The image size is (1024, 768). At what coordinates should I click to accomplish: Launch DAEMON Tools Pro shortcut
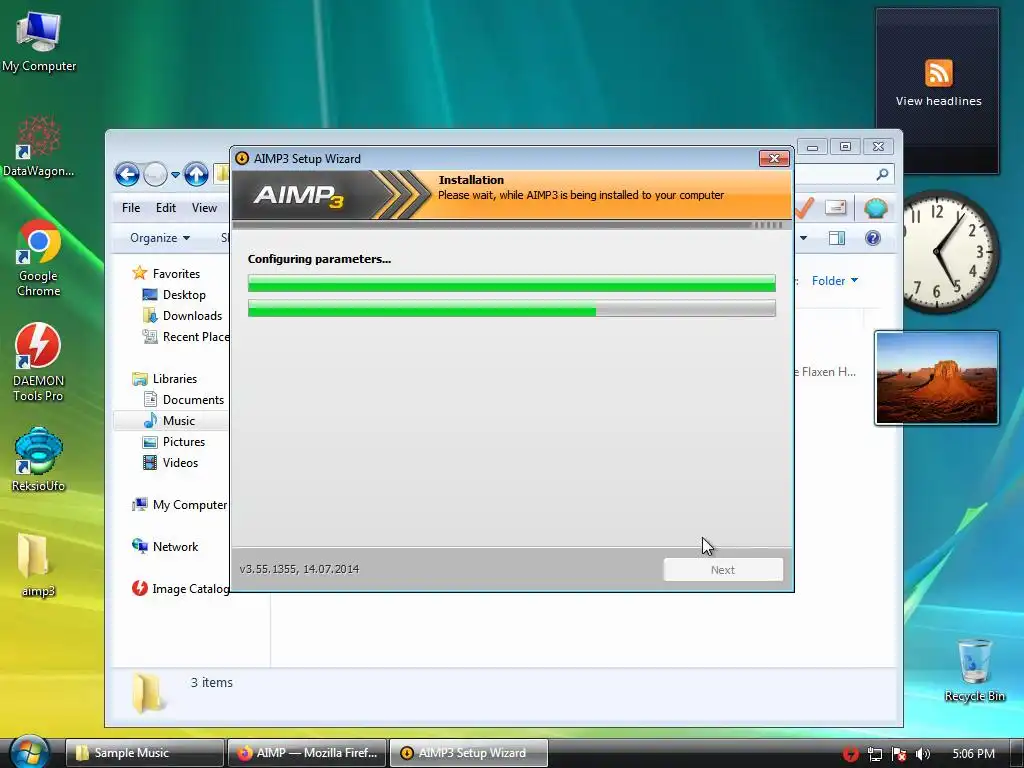[x=39, y=362]
